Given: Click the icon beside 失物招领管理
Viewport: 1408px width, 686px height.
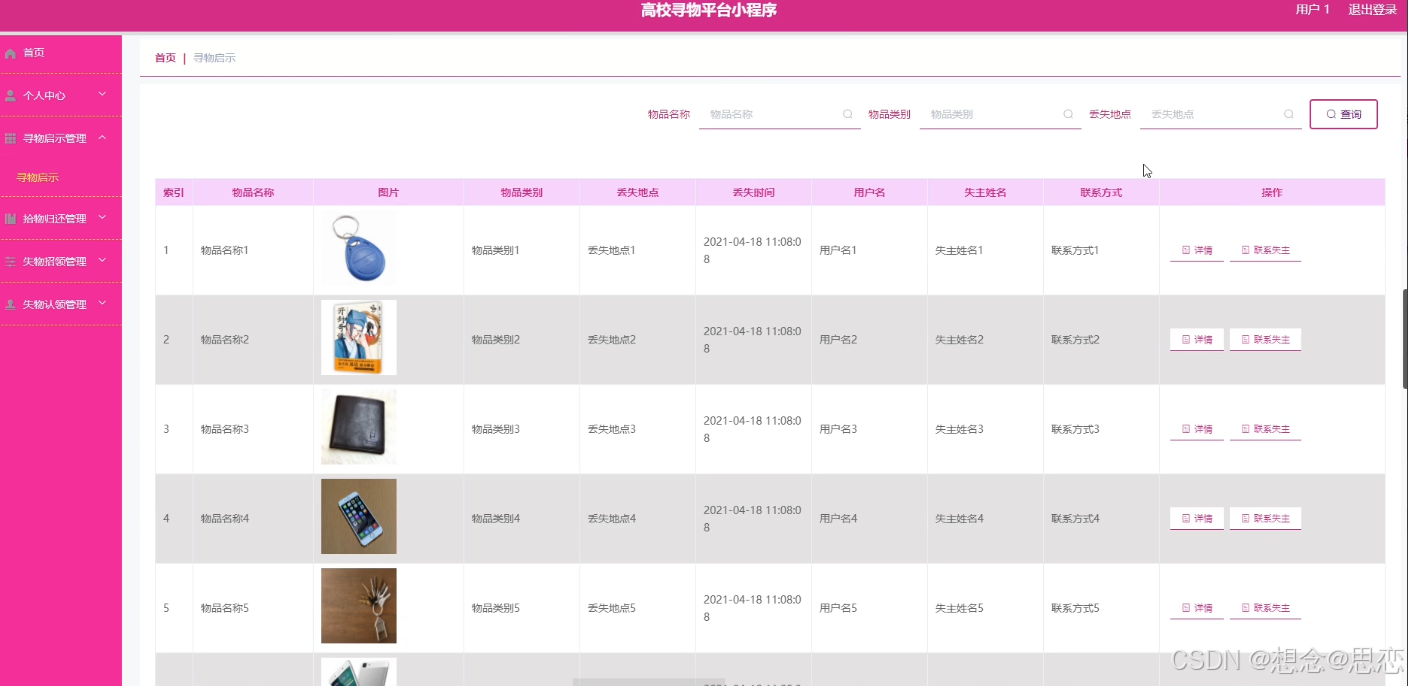Looking at the screenshot, I should pos(10,262).
